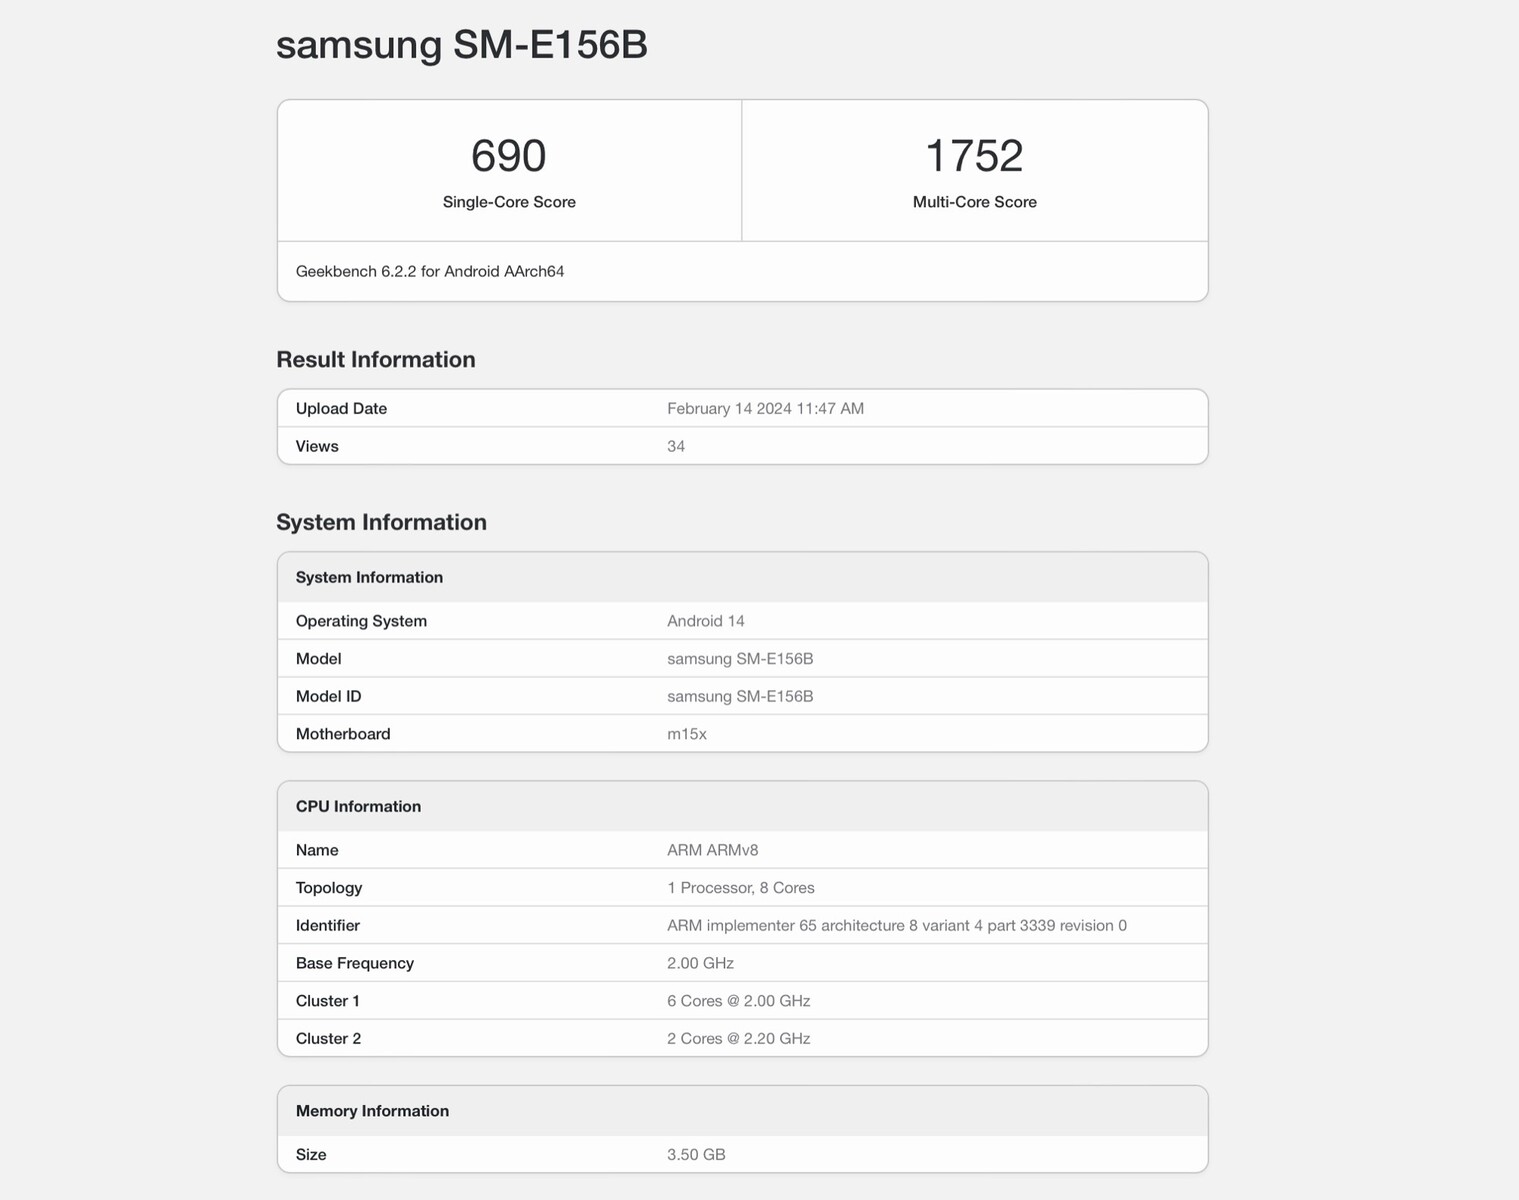The height and width of the screenshot is (1200, 1519).
Task: Click the single-core score value 690
Action: [509, 156]
